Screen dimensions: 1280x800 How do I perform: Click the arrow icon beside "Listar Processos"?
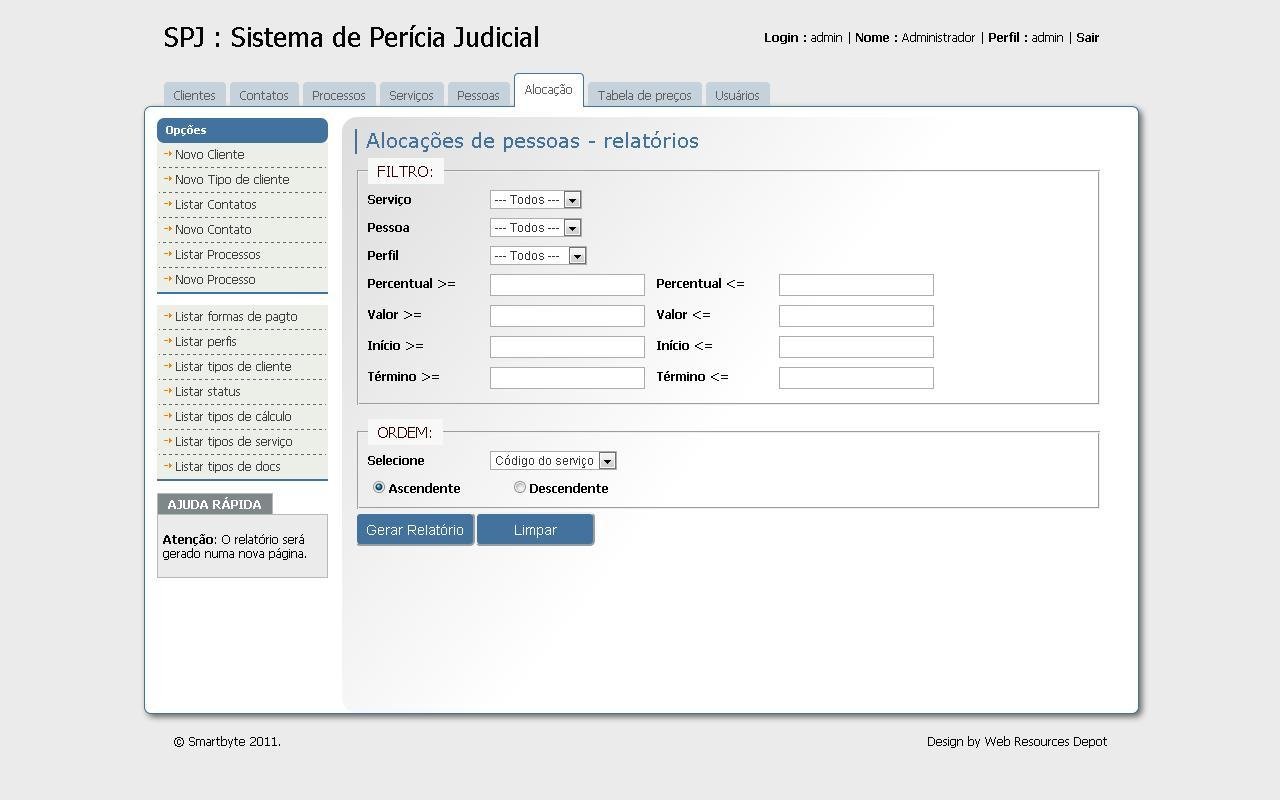pos(167,254)
